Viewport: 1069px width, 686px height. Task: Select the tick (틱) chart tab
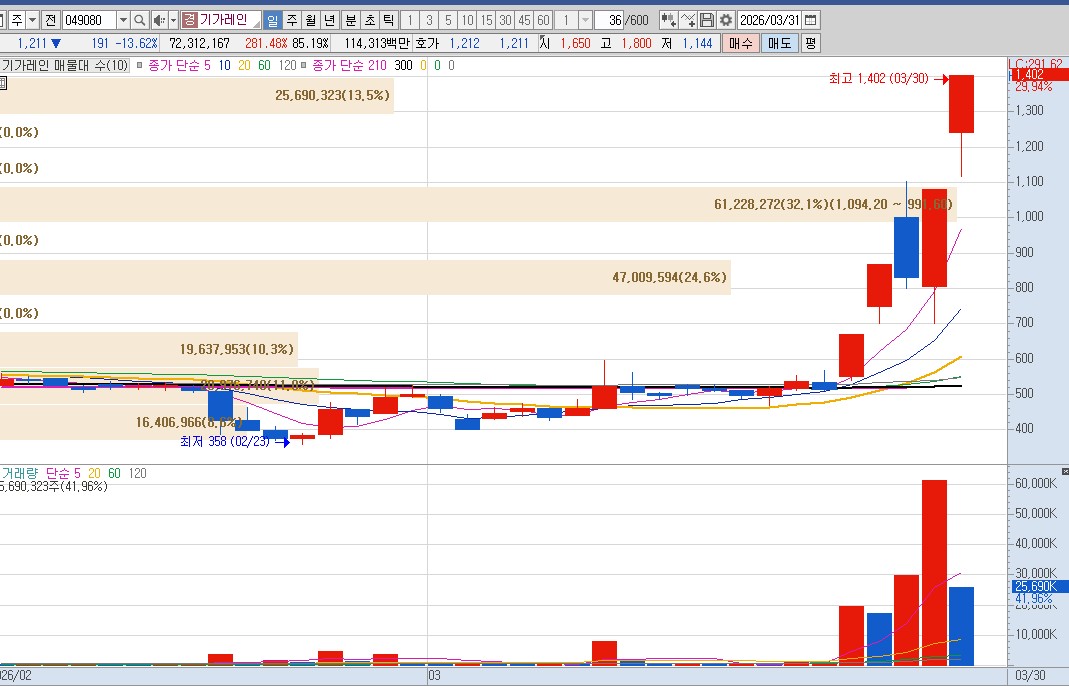[388, 20]
